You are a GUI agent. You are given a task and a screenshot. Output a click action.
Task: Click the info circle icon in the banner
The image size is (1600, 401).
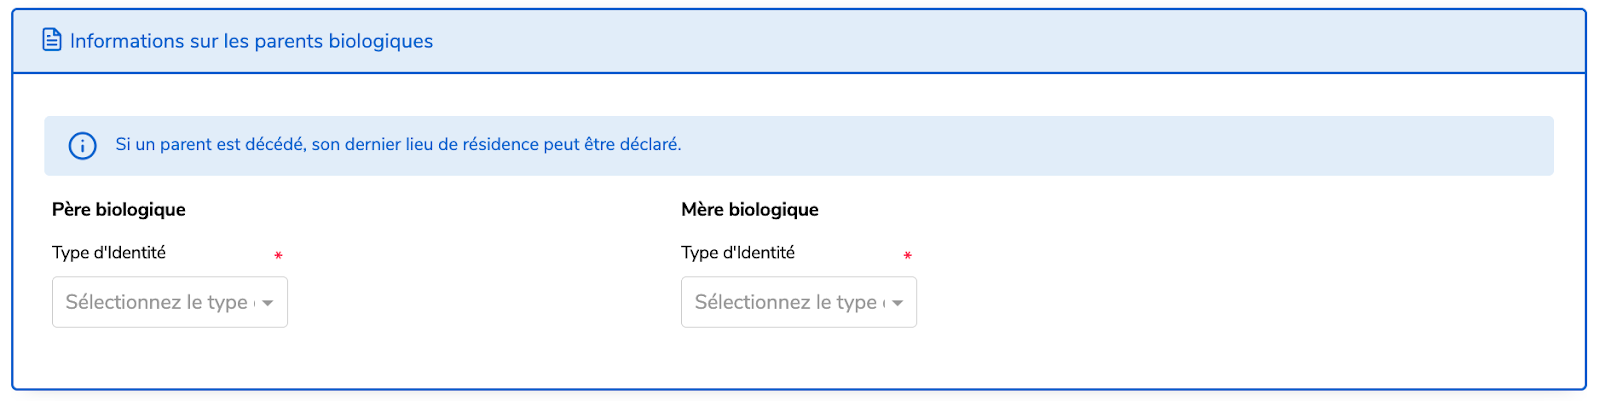(82, 146)
